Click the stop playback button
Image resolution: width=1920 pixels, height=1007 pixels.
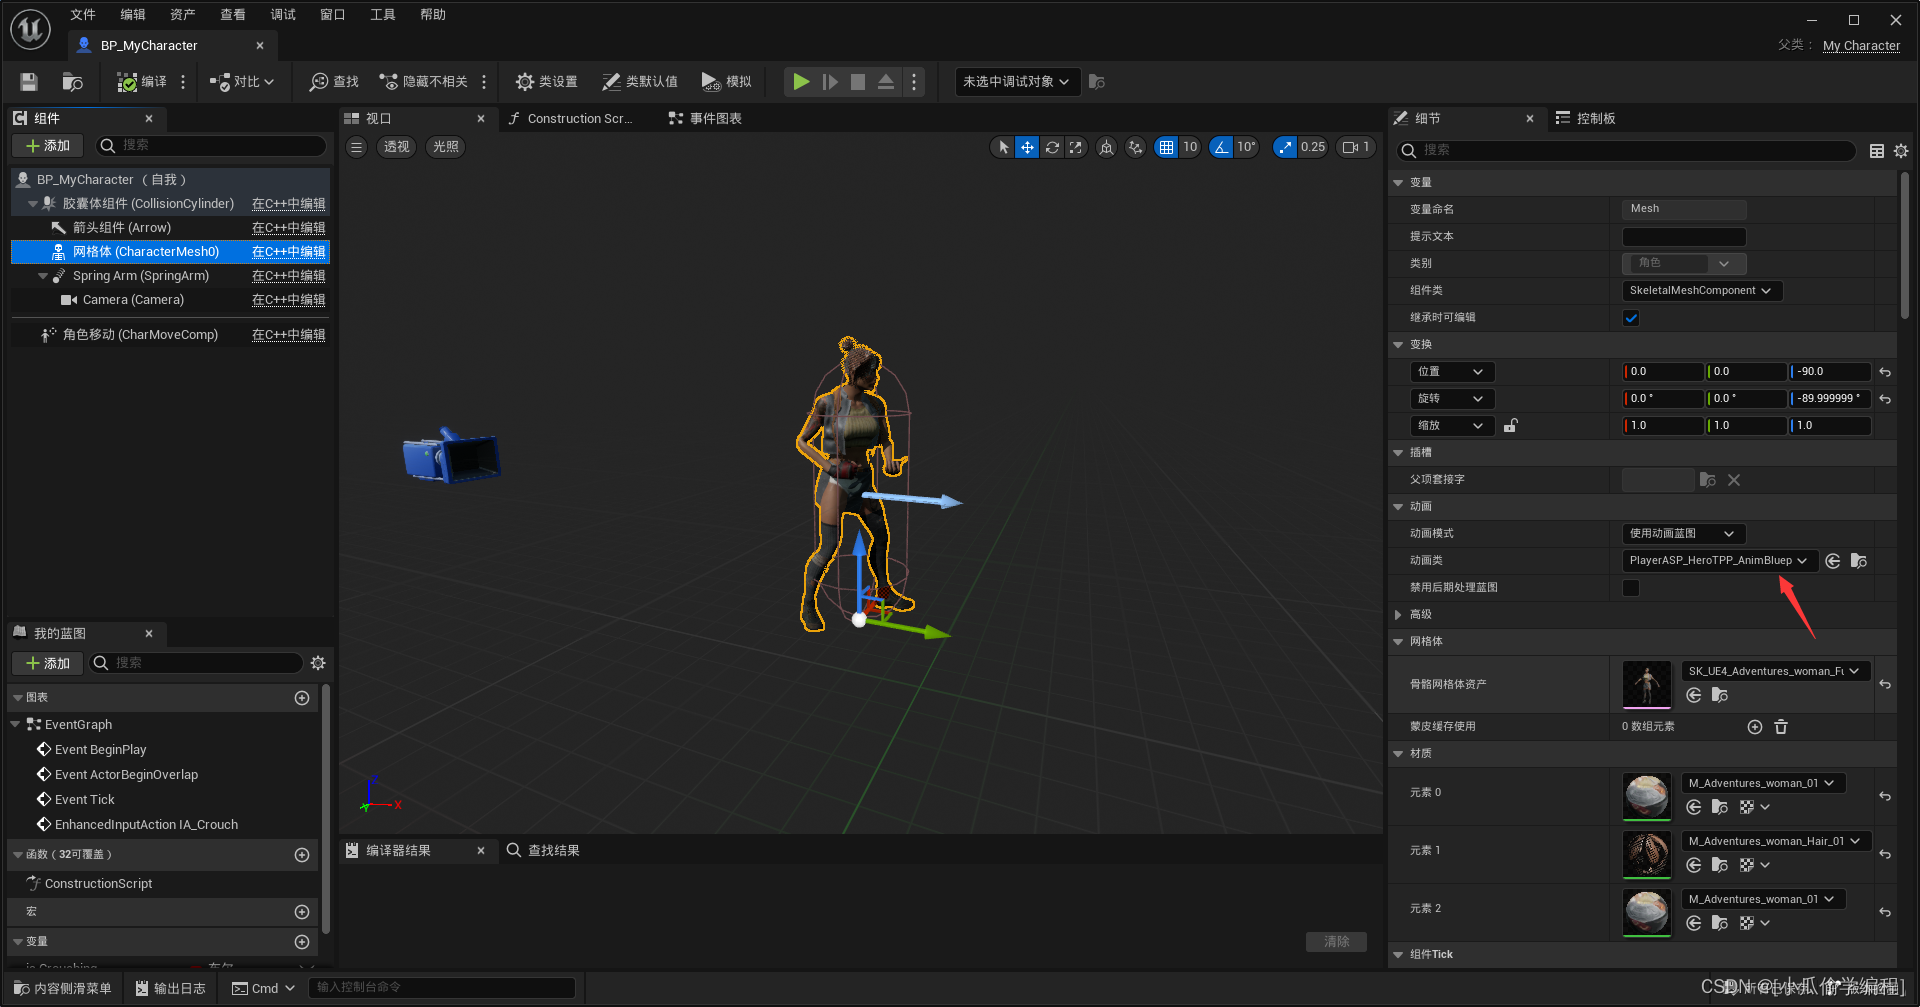(x=858, y=82)
